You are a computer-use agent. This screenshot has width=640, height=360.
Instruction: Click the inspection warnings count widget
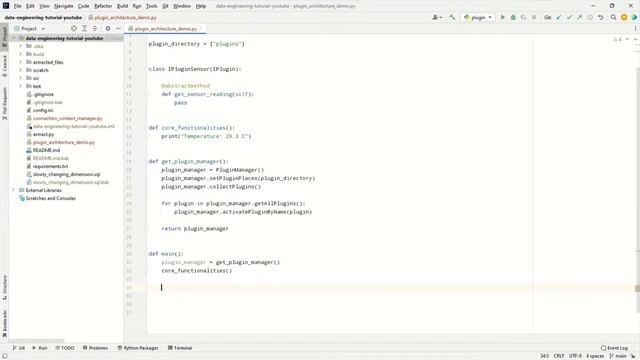point(617,39)
